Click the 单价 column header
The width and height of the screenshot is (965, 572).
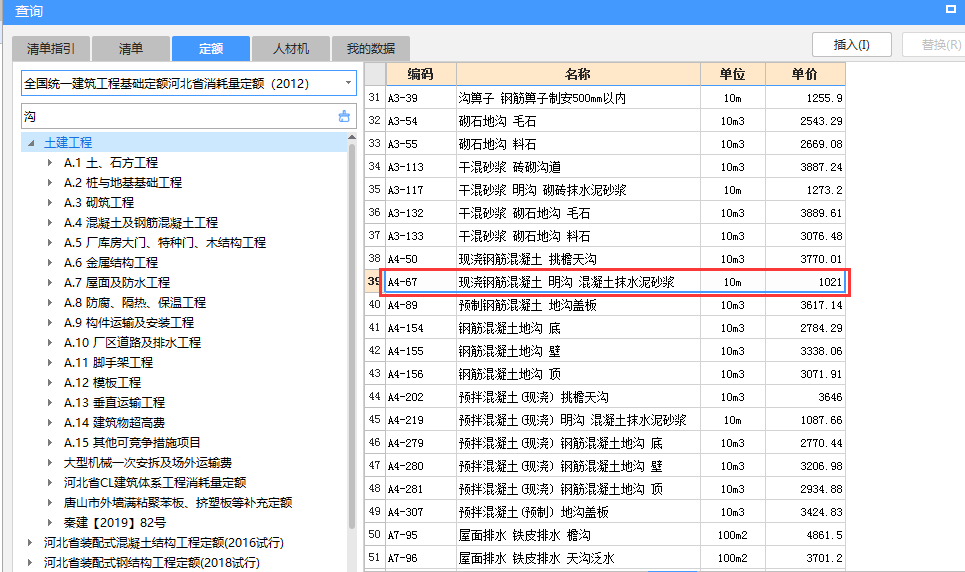805,75
